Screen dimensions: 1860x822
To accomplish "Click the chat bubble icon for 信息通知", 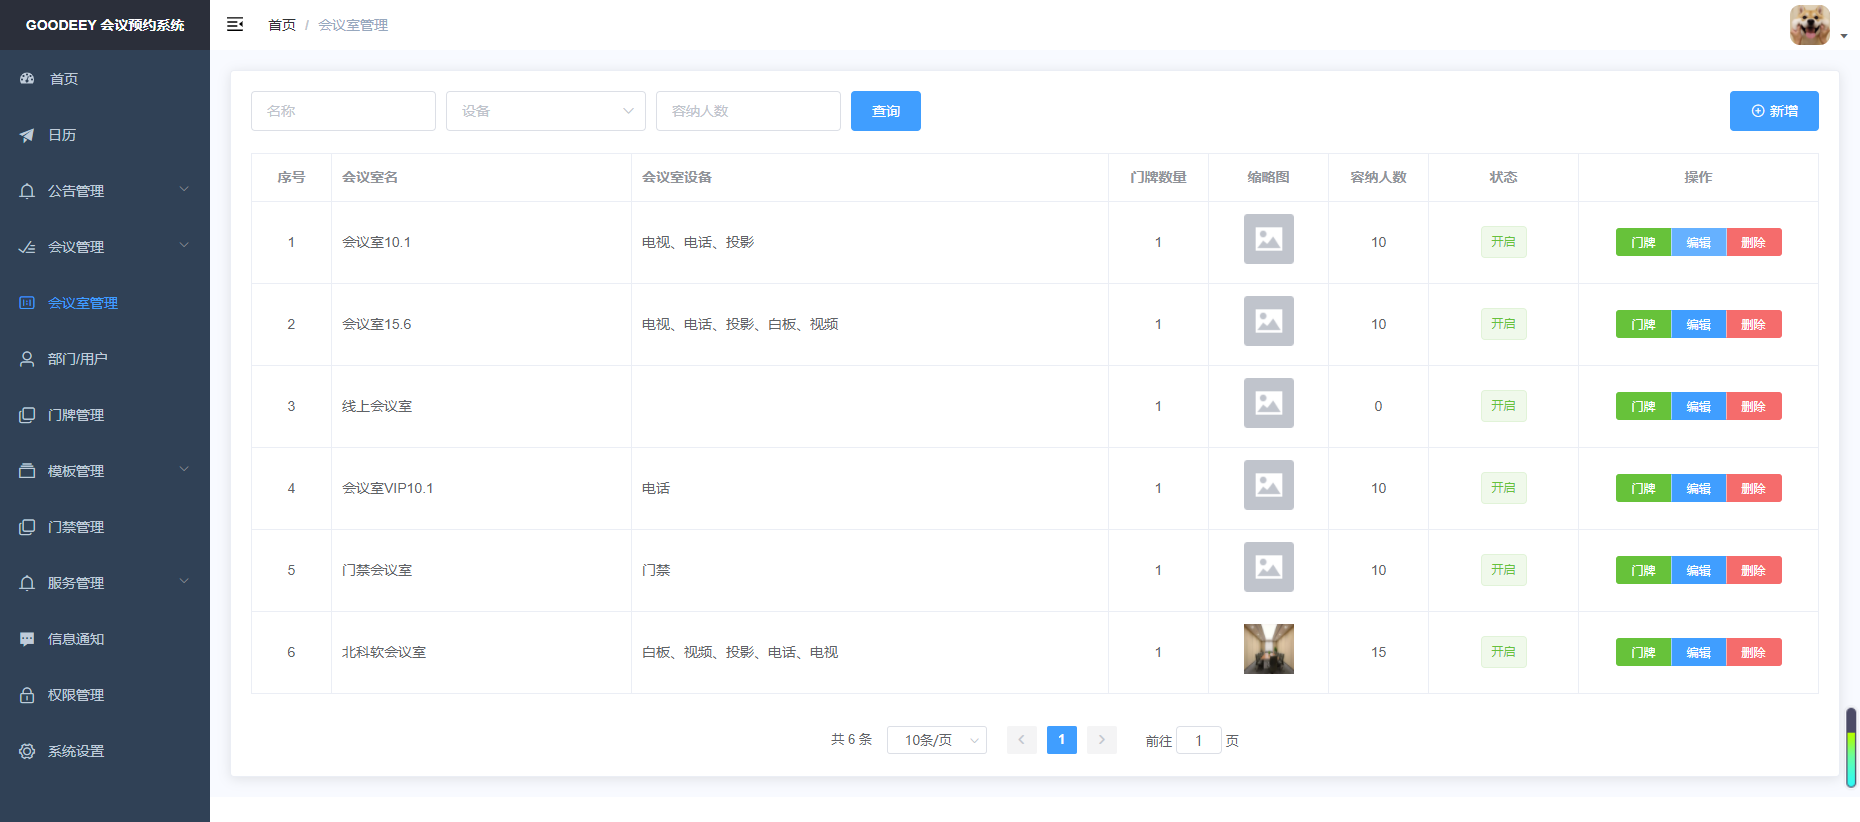I will (27, 639).
